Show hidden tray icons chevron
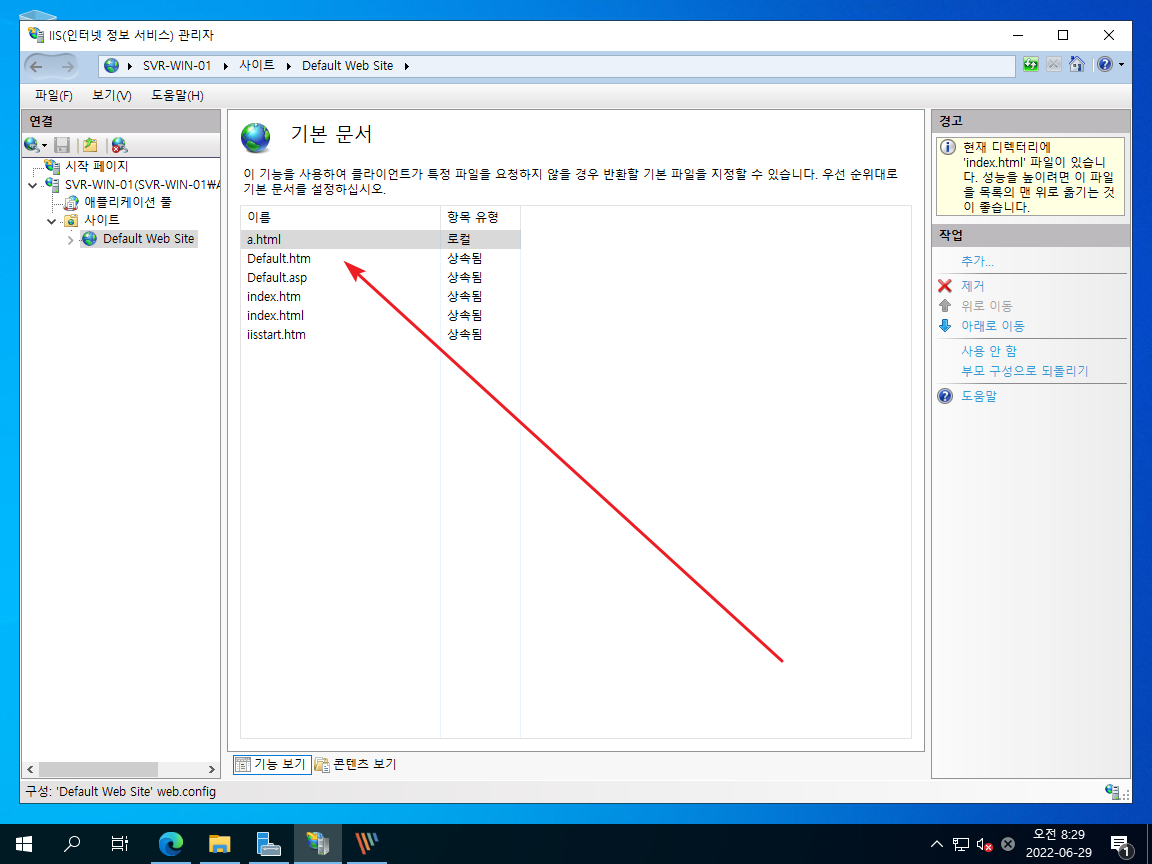 click(937, 843)
